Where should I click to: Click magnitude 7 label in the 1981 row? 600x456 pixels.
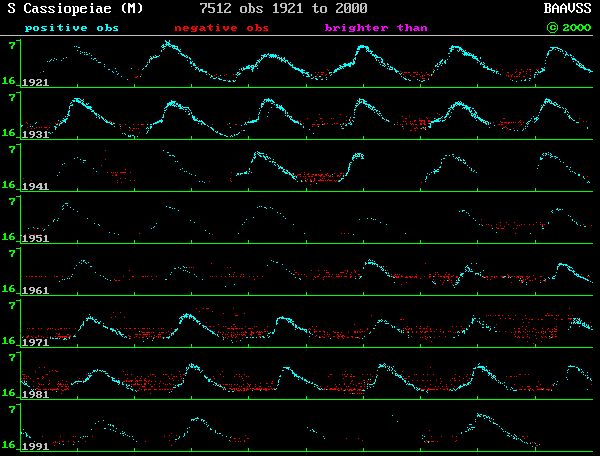pyautogui.click(x=11, y=357)
